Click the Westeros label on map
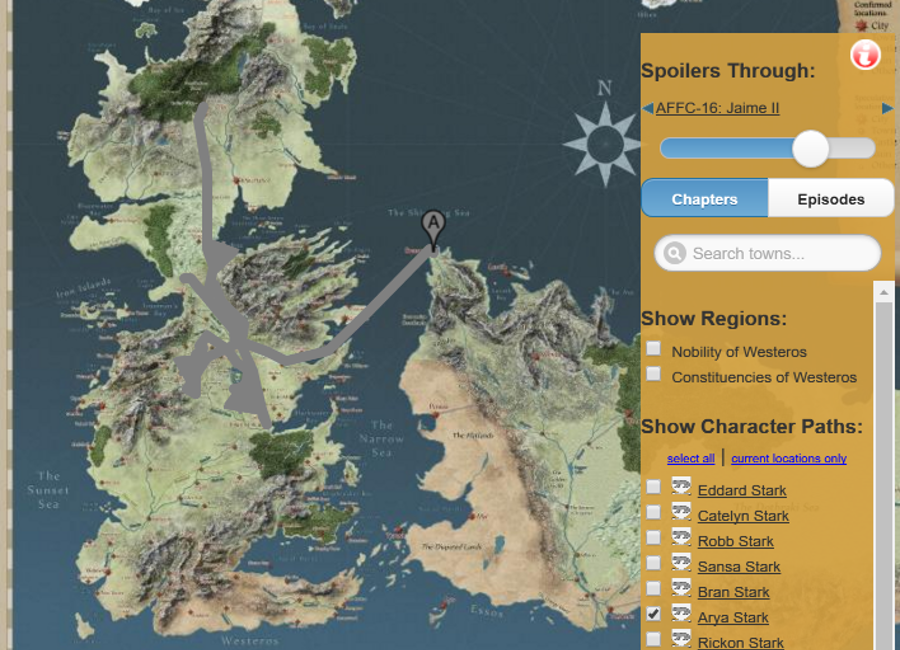The width and height of the screenshot is (900, 650). click(250, 640)
